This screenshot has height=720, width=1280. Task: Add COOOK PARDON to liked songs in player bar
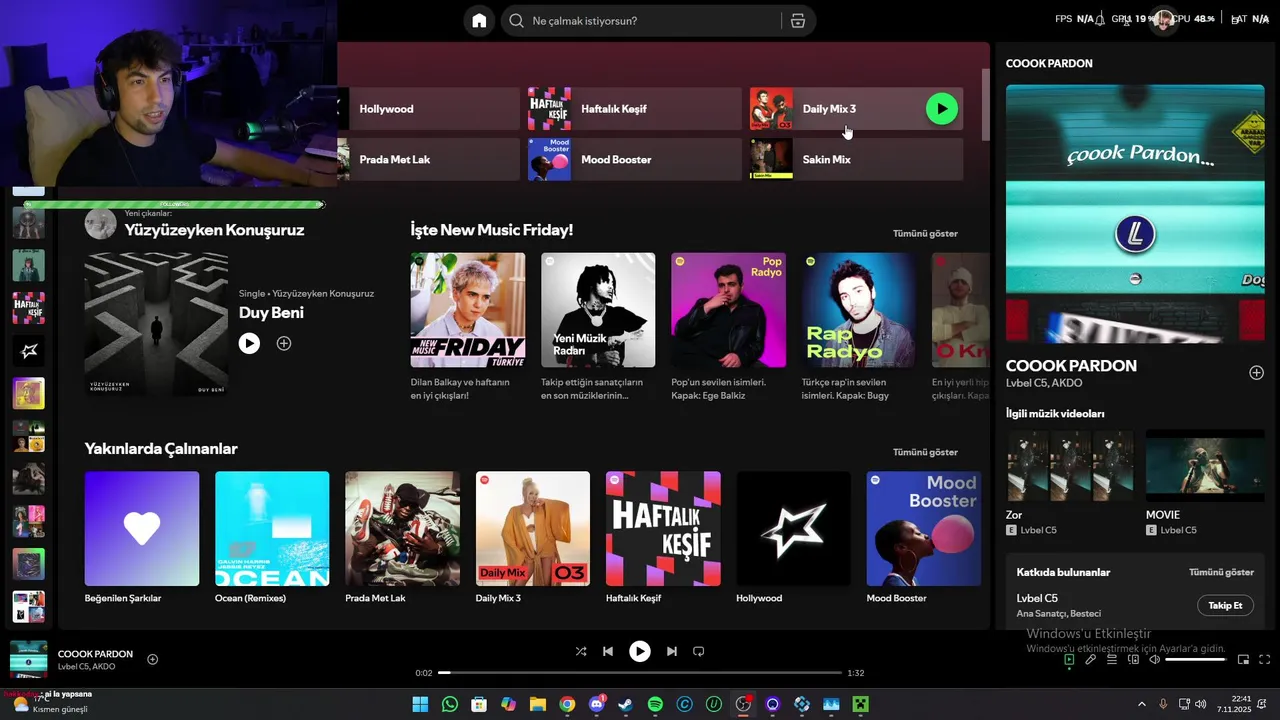[x=153, y=659]
